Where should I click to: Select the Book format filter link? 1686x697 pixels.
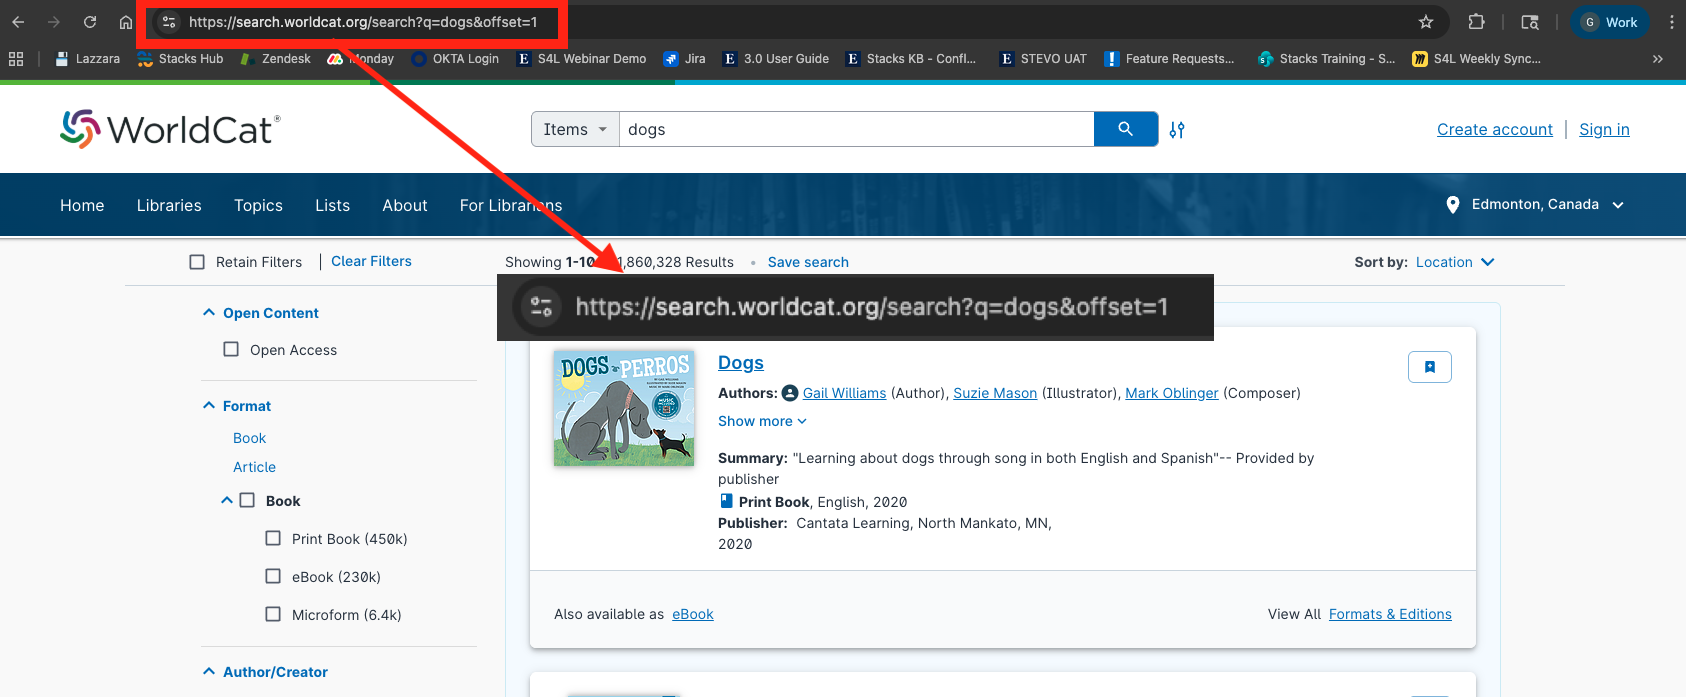249,438
